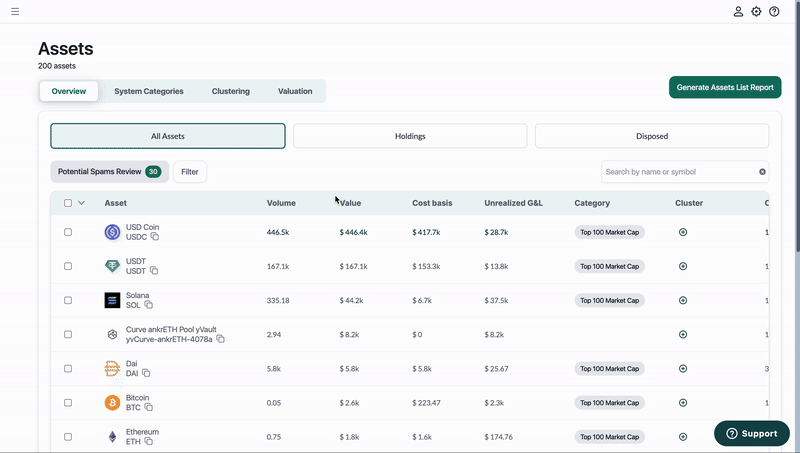Screen dimensions: 800x453
Task: Add a cluster for Solana
Action: coord(683,300)
